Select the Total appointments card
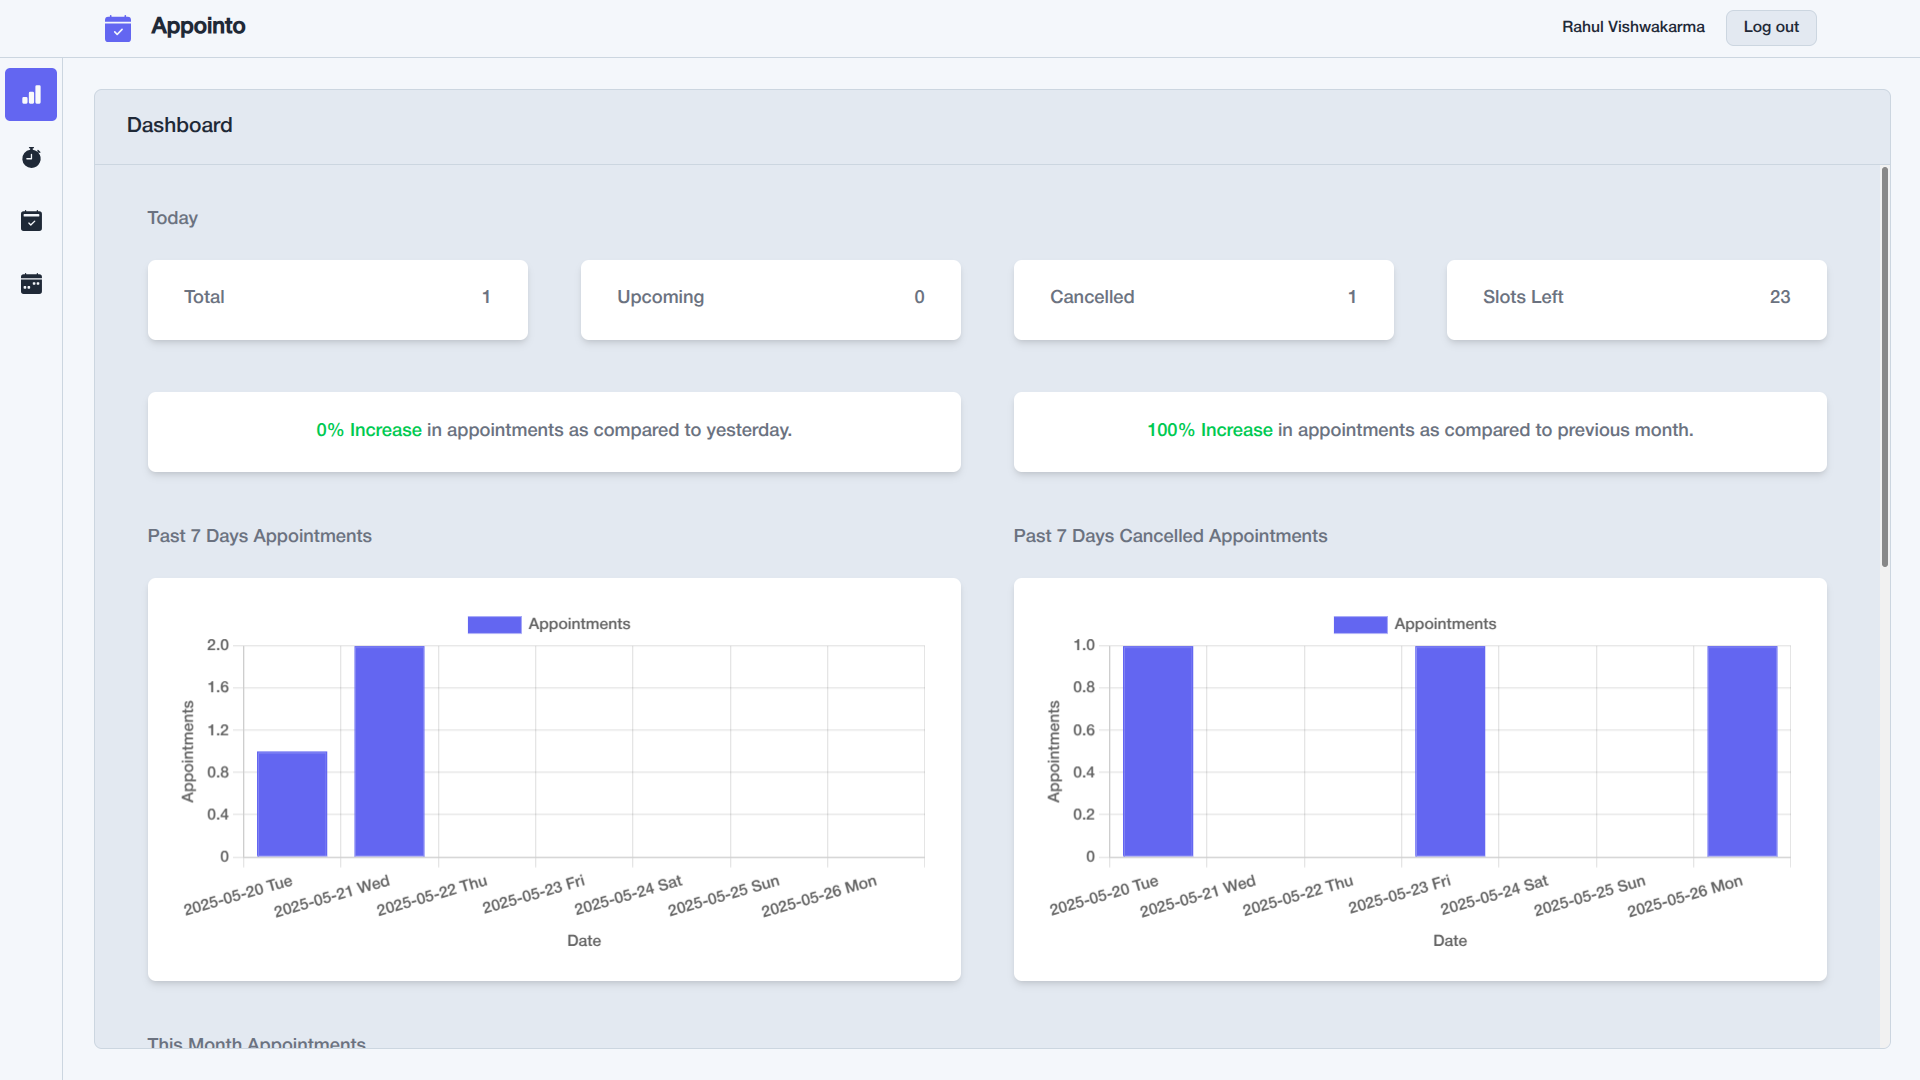The image size is (1920, 1080). point(337,299)
